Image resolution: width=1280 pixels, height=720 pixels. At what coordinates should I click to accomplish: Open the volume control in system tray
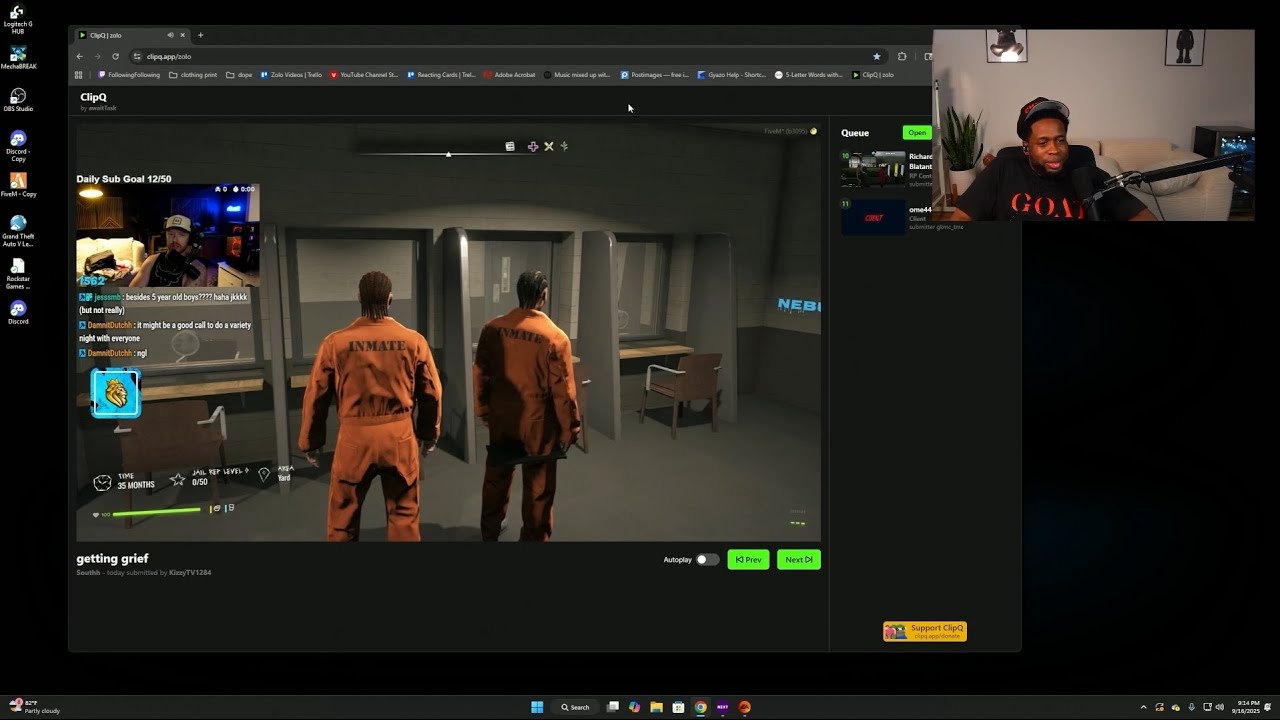[1219, 707]
